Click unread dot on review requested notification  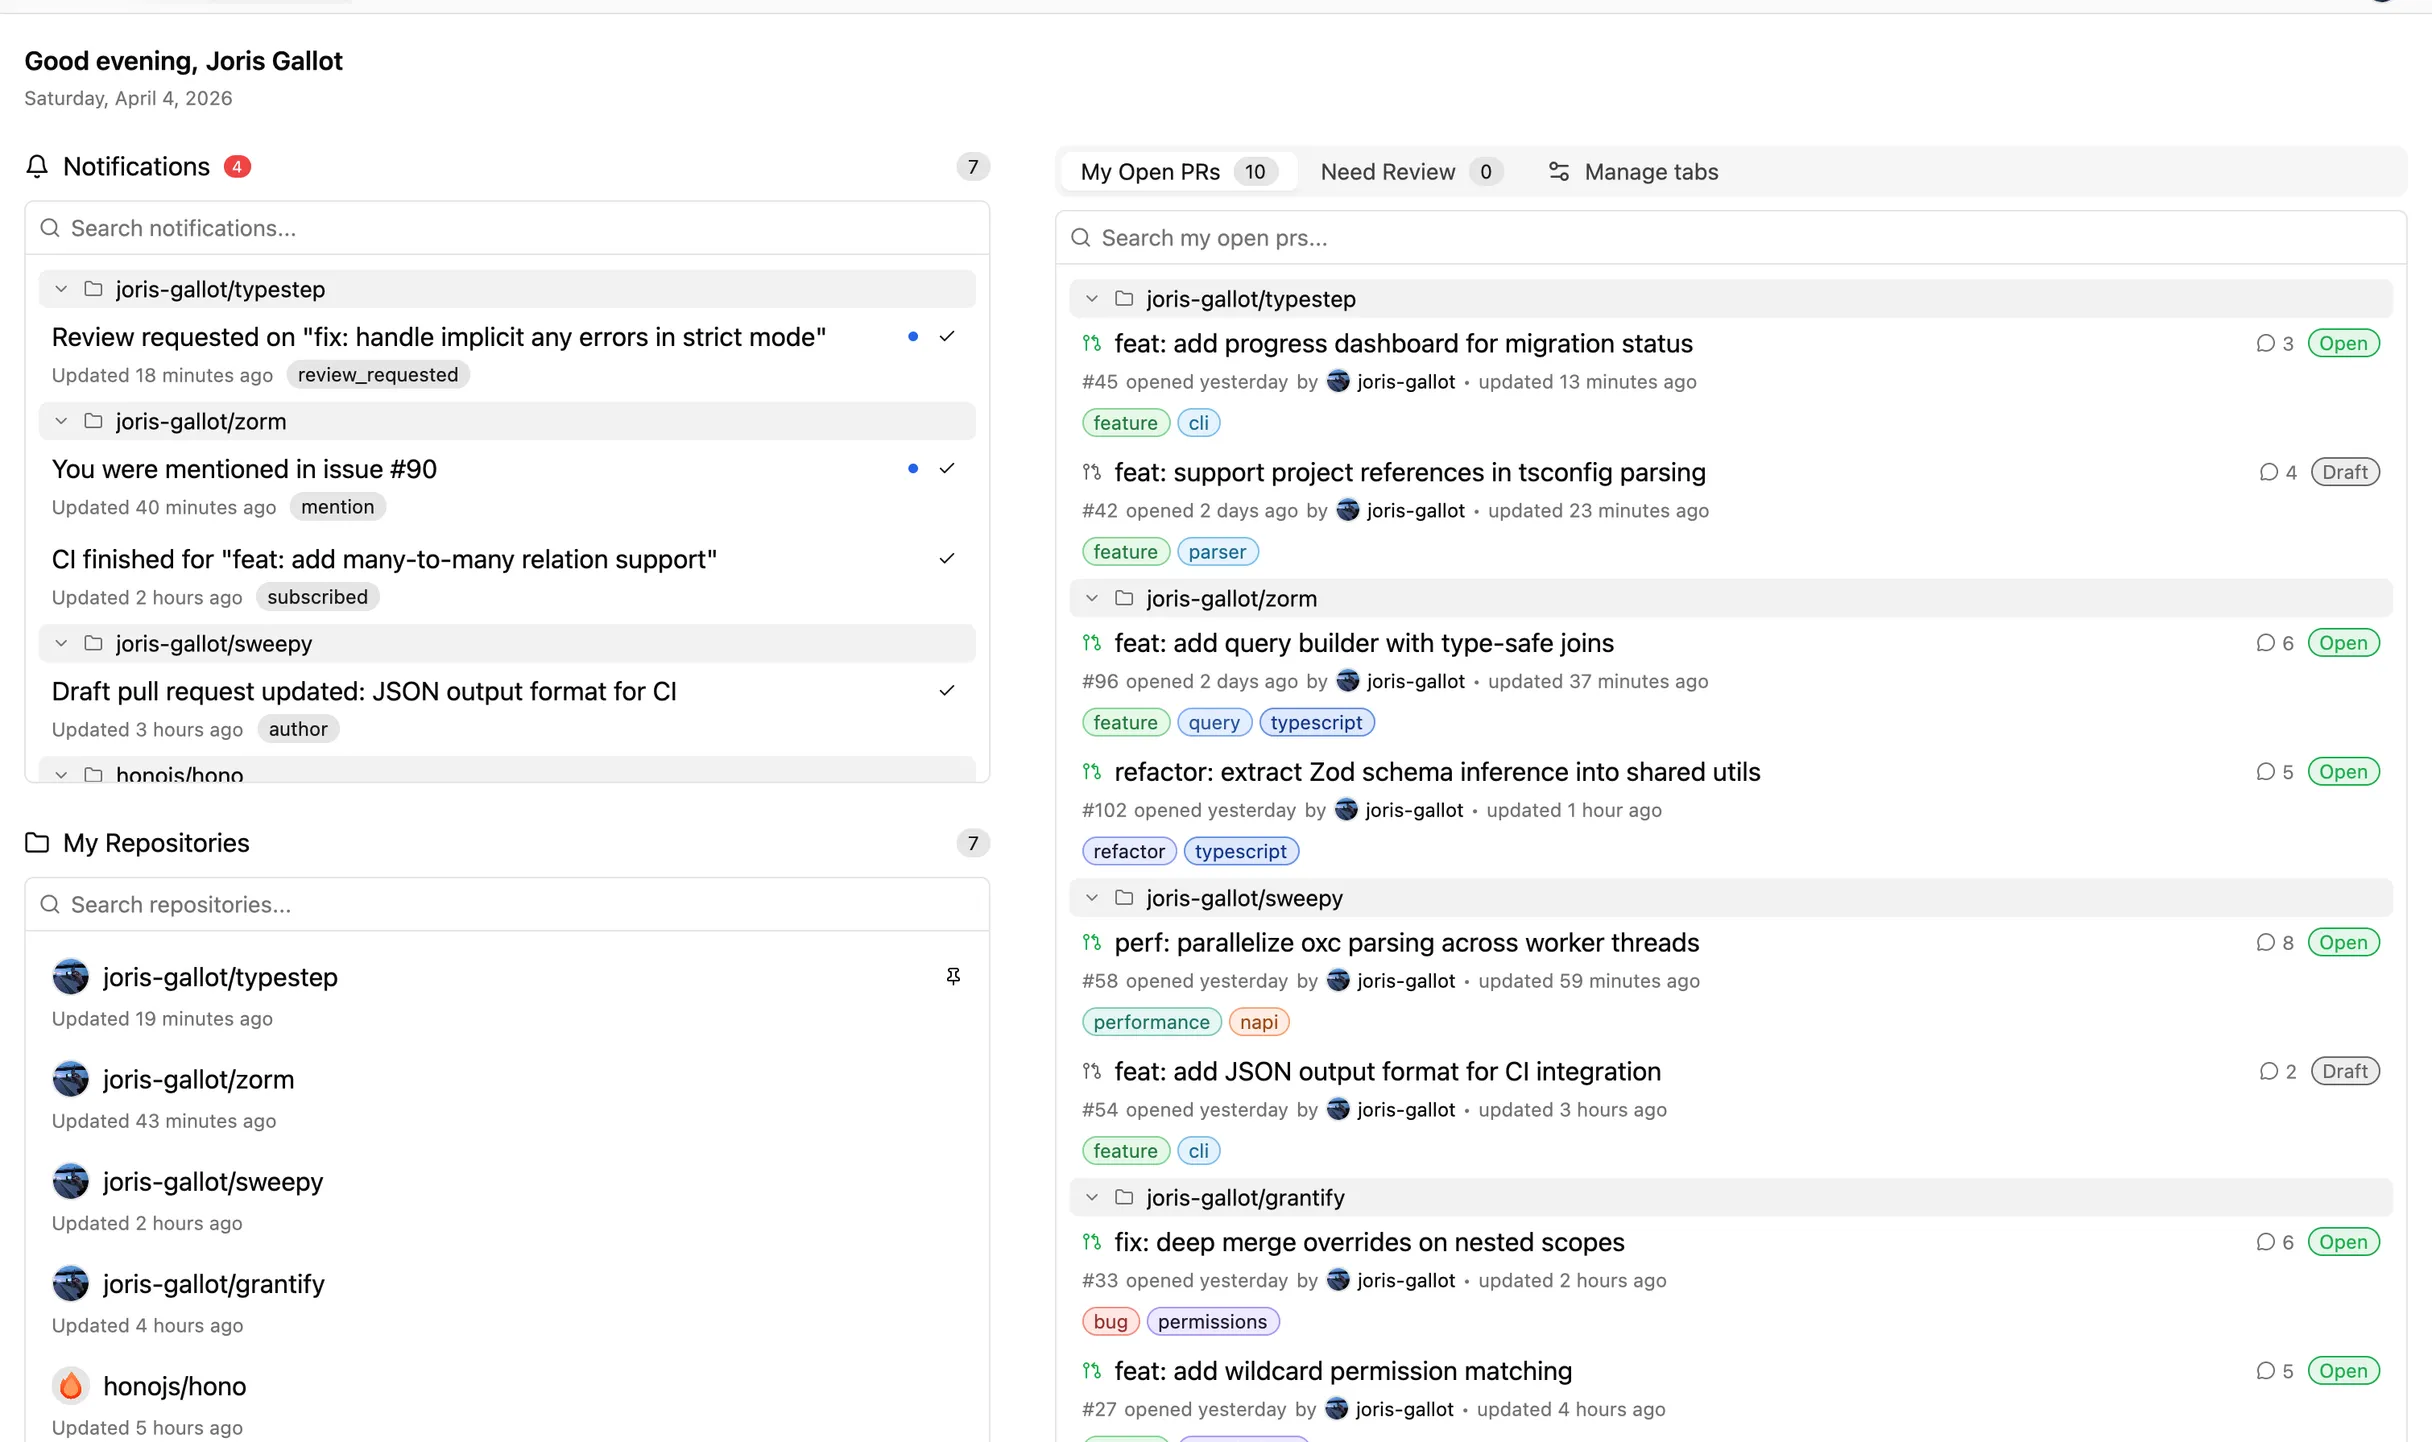point(913,337)
